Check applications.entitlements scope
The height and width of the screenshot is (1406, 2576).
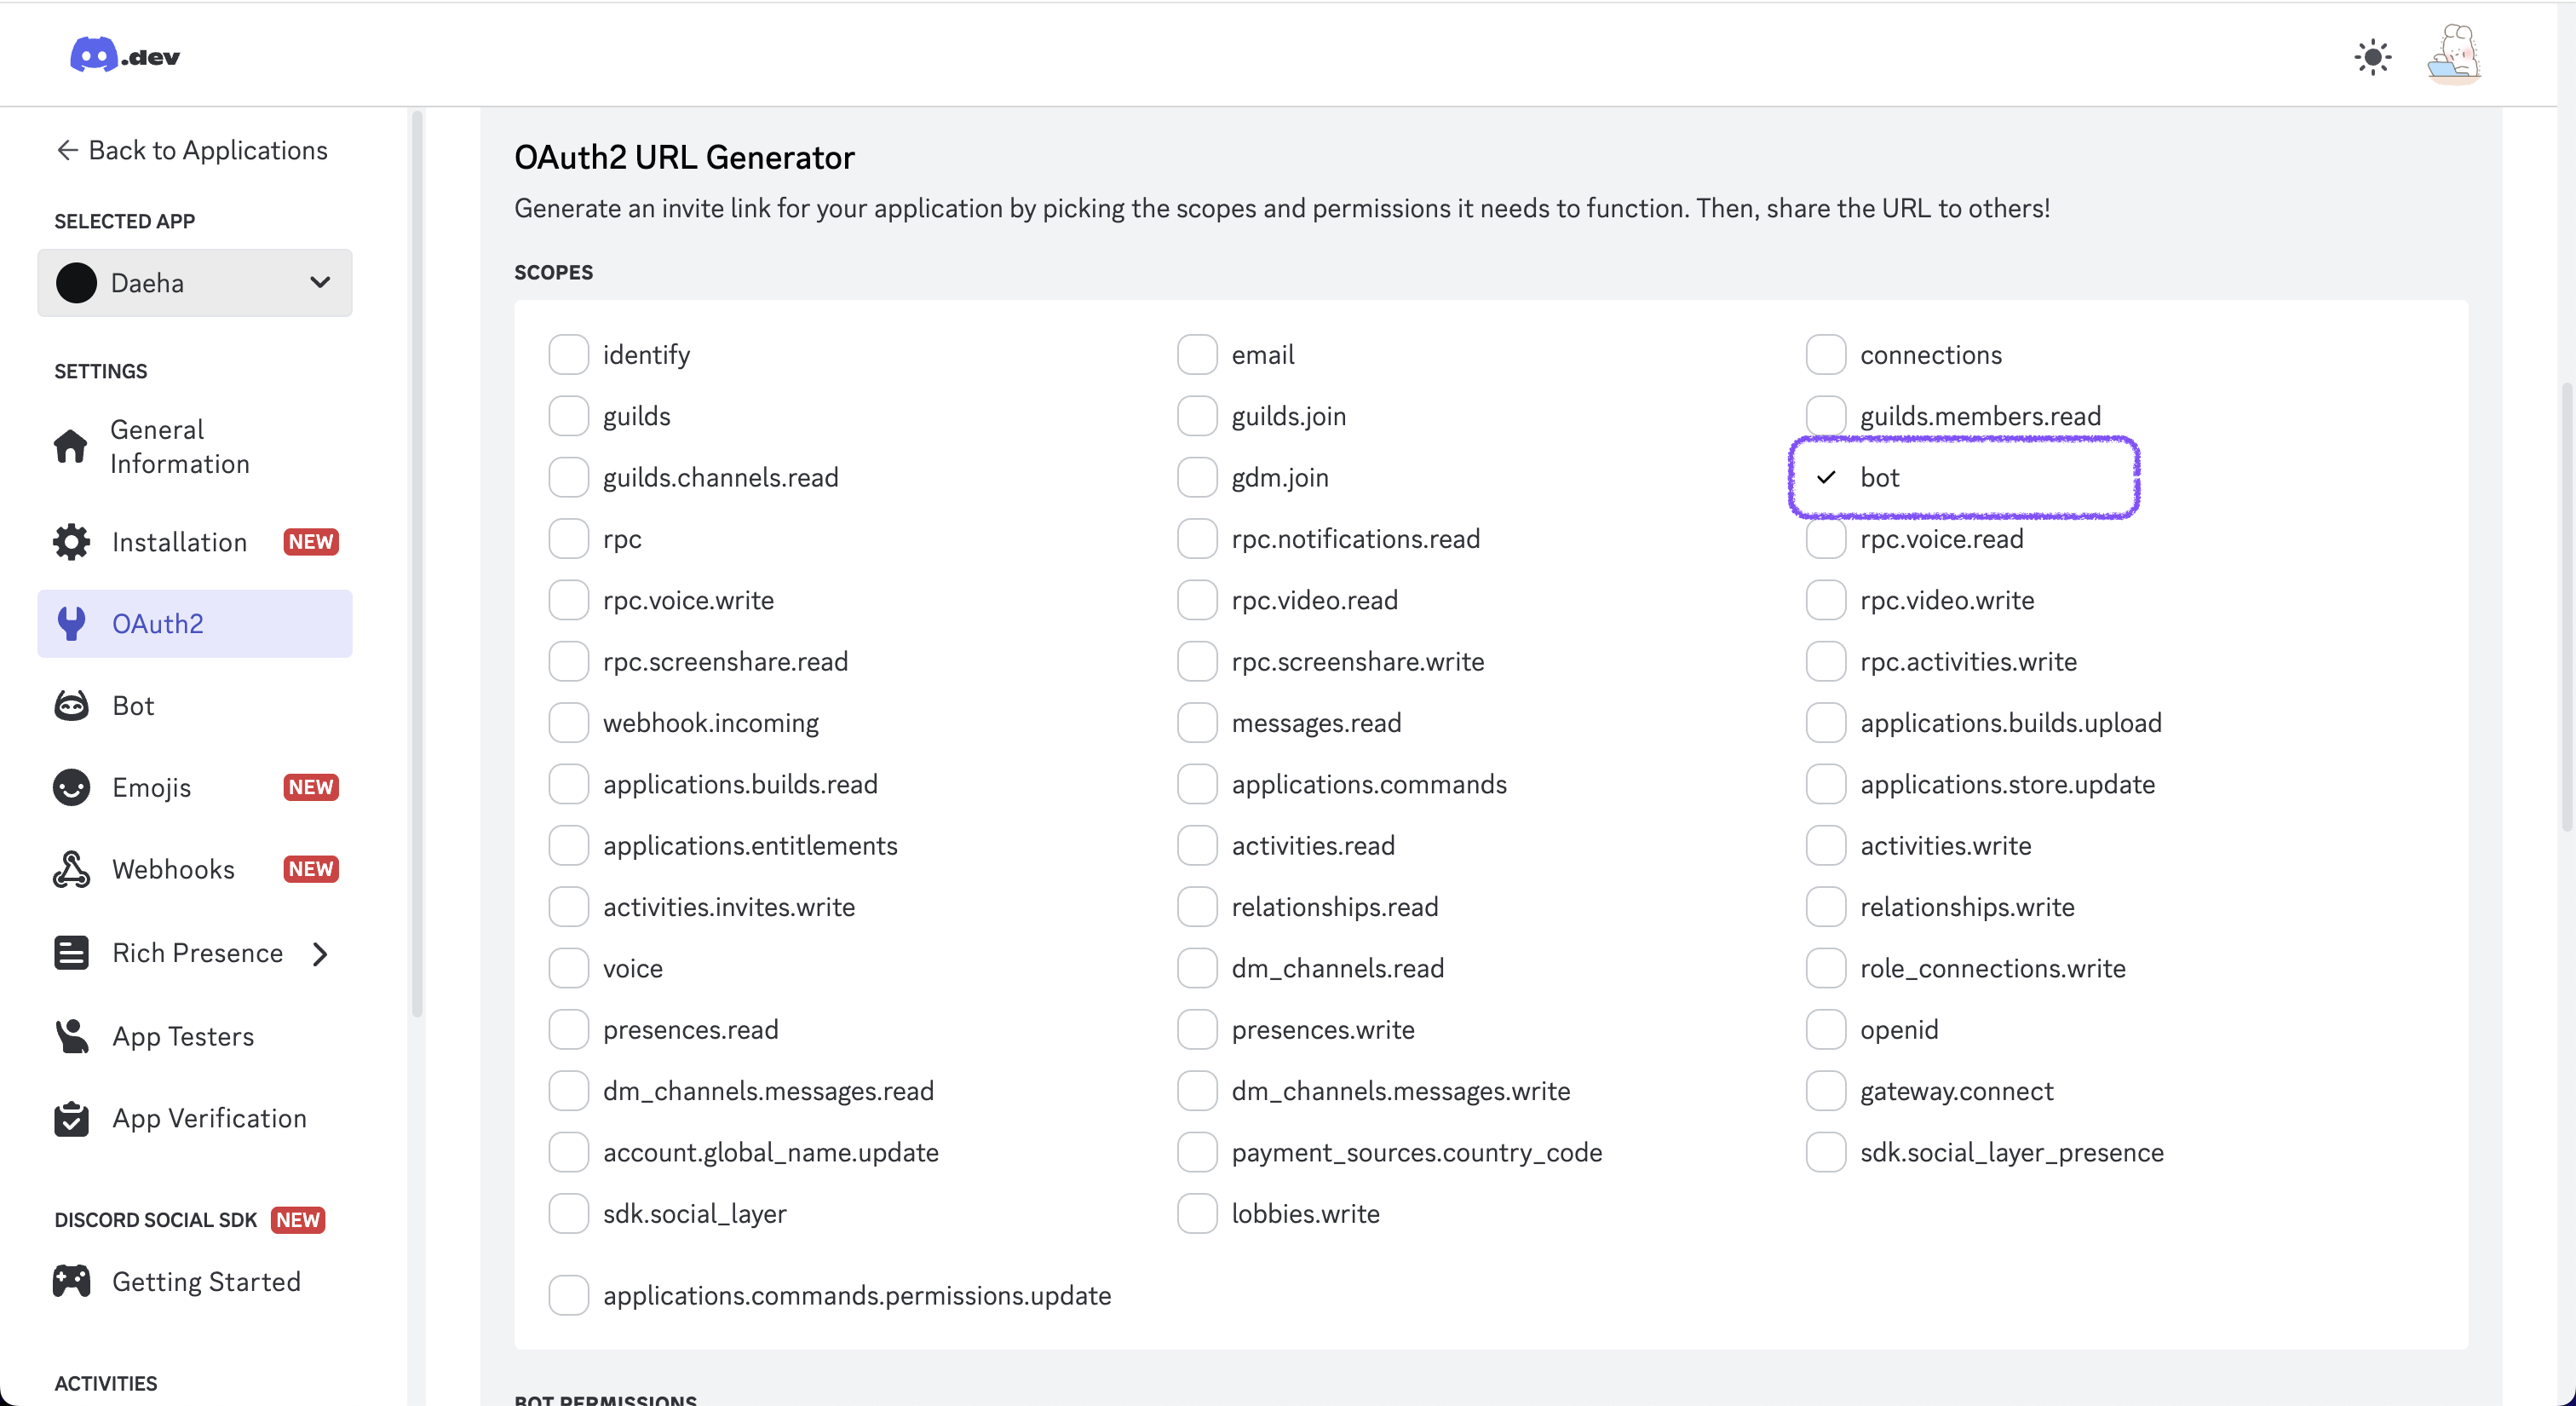point(568,846)
